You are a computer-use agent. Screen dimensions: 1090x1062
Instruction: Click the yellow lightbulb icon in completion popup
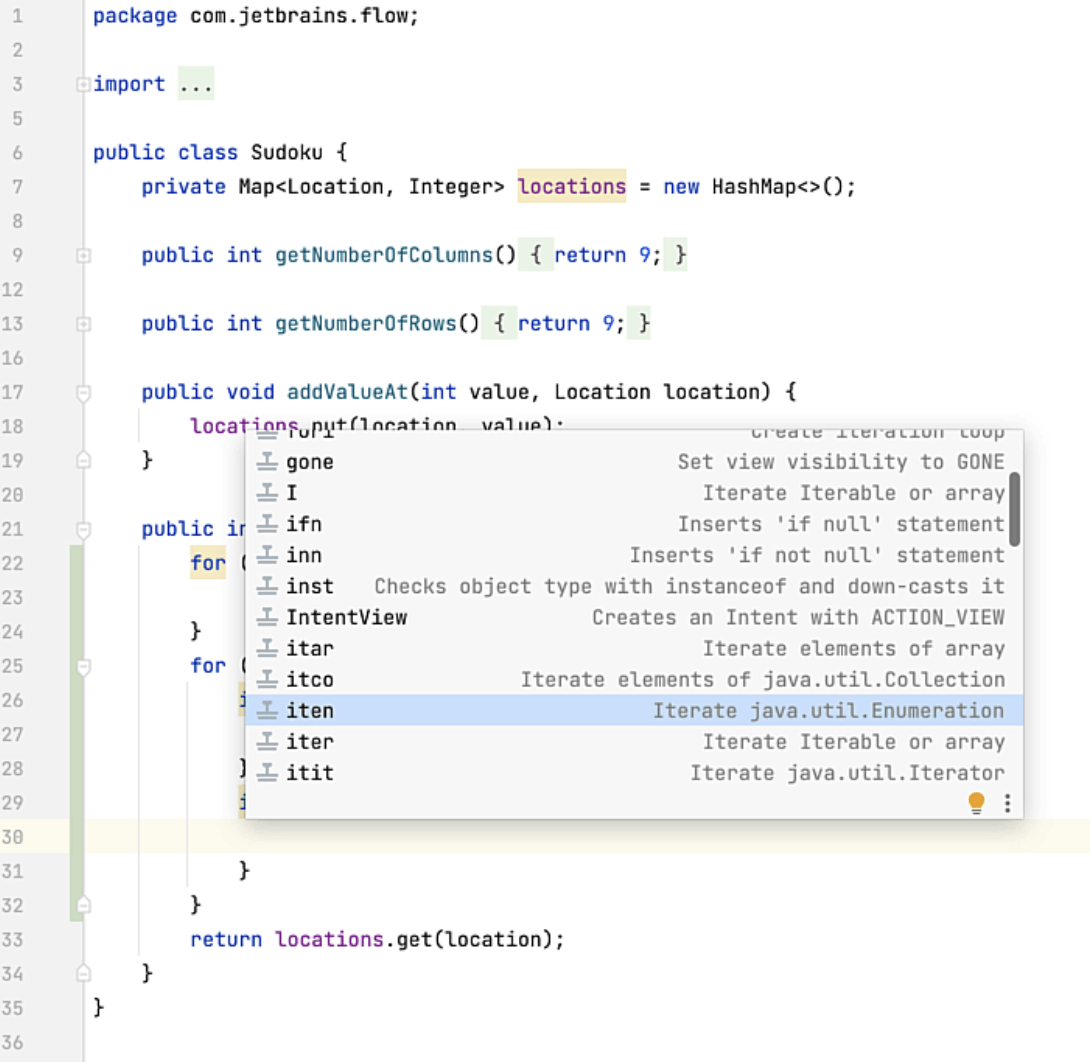(976, 802)
